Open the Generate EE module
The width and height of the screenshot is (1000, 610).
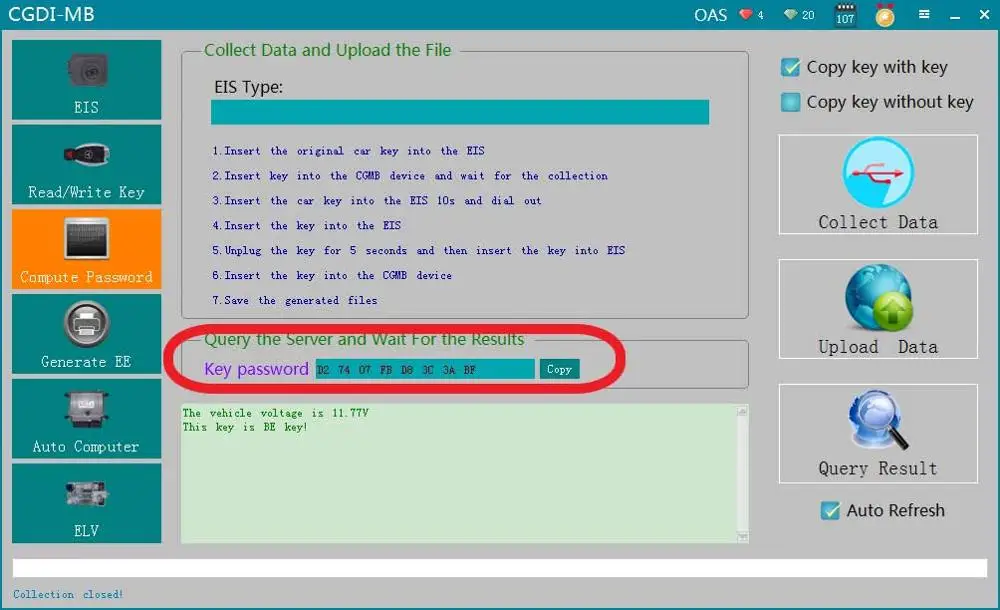point(86,334)
